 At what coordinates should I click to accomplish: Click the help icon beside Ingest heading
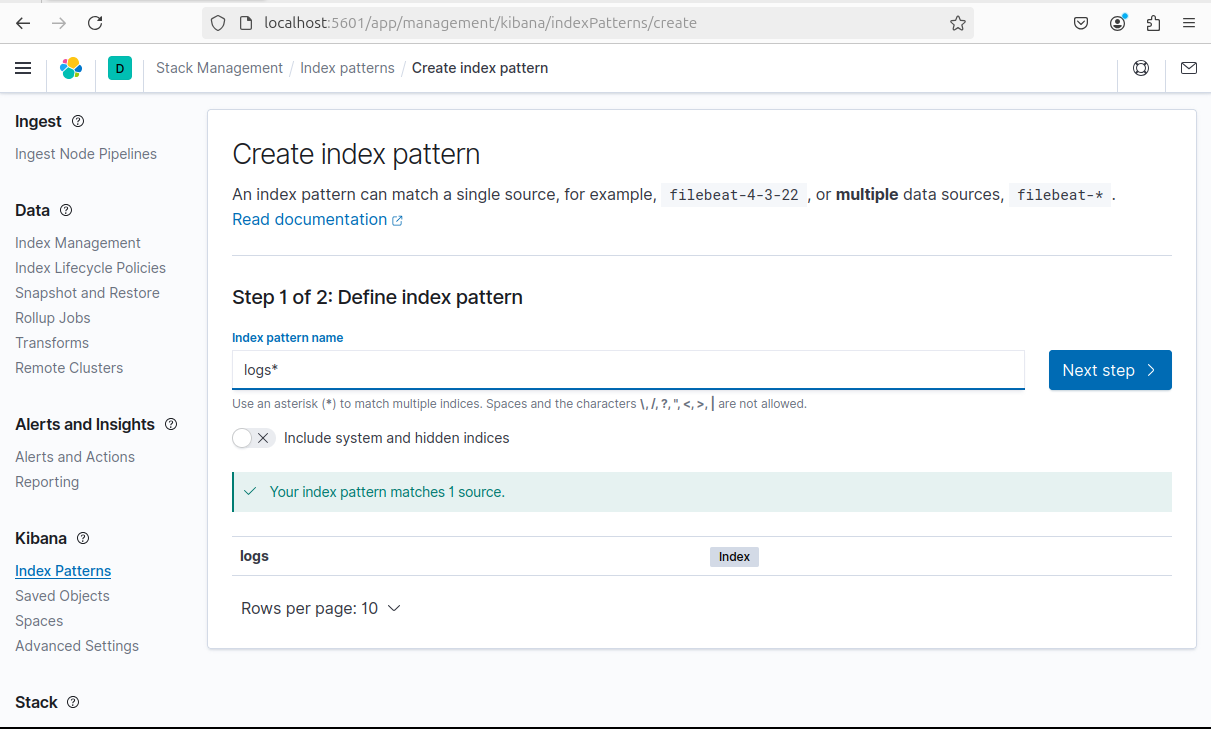click(78, 121)
